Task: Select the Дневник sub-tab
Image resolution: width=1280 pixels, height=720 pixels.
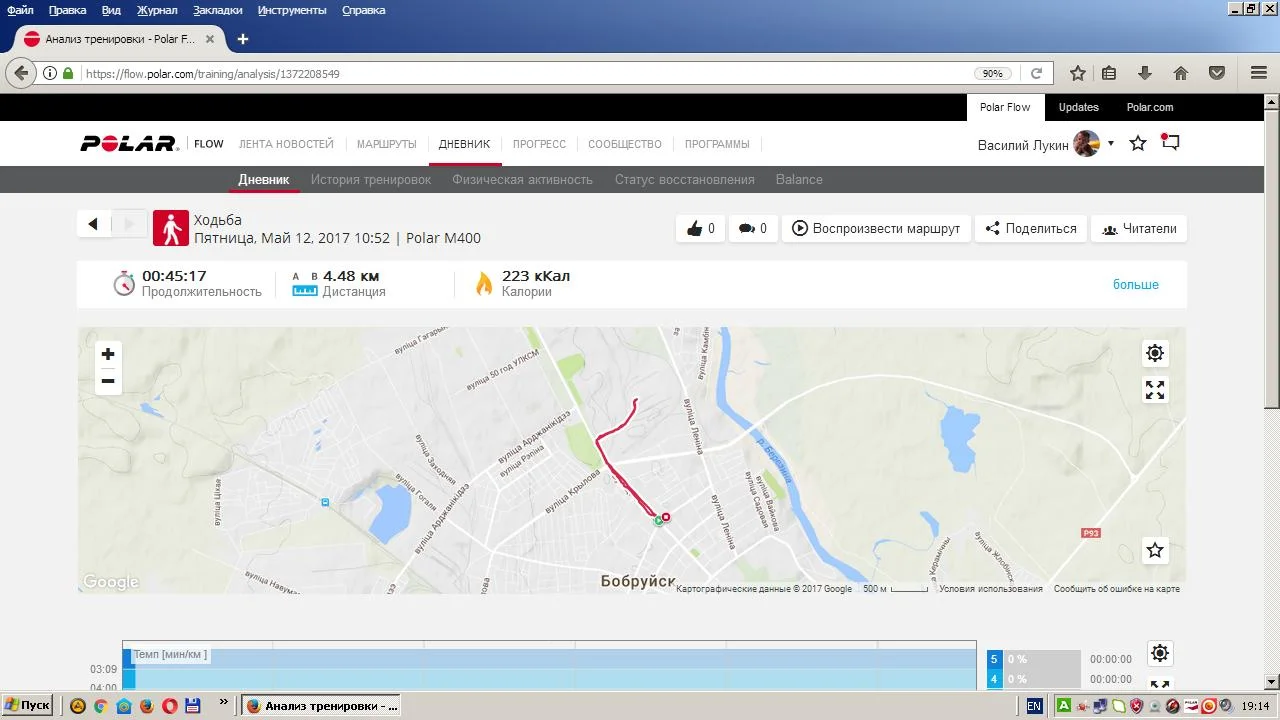Action: click(x=264, y=180)
